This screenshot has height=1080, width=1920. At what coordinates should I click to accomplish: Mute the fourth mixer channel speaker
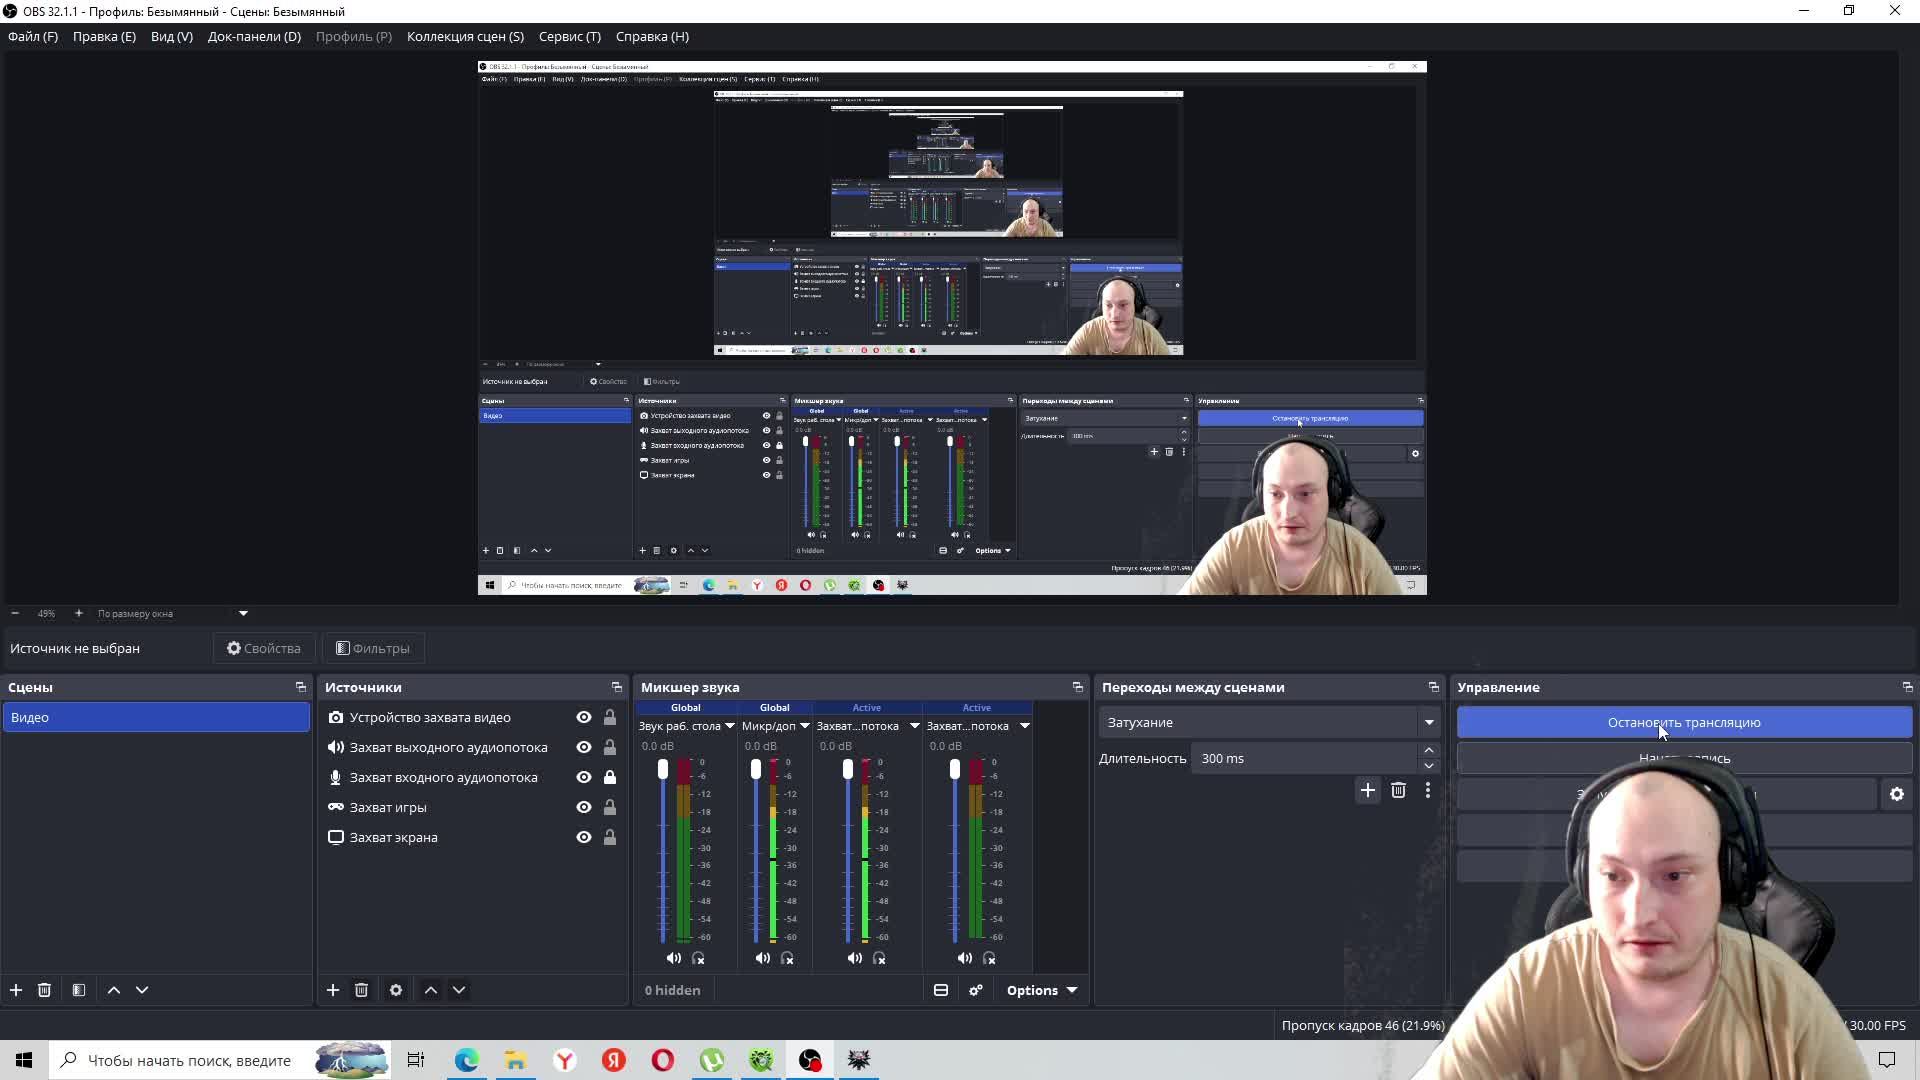(x=965, y=958)
